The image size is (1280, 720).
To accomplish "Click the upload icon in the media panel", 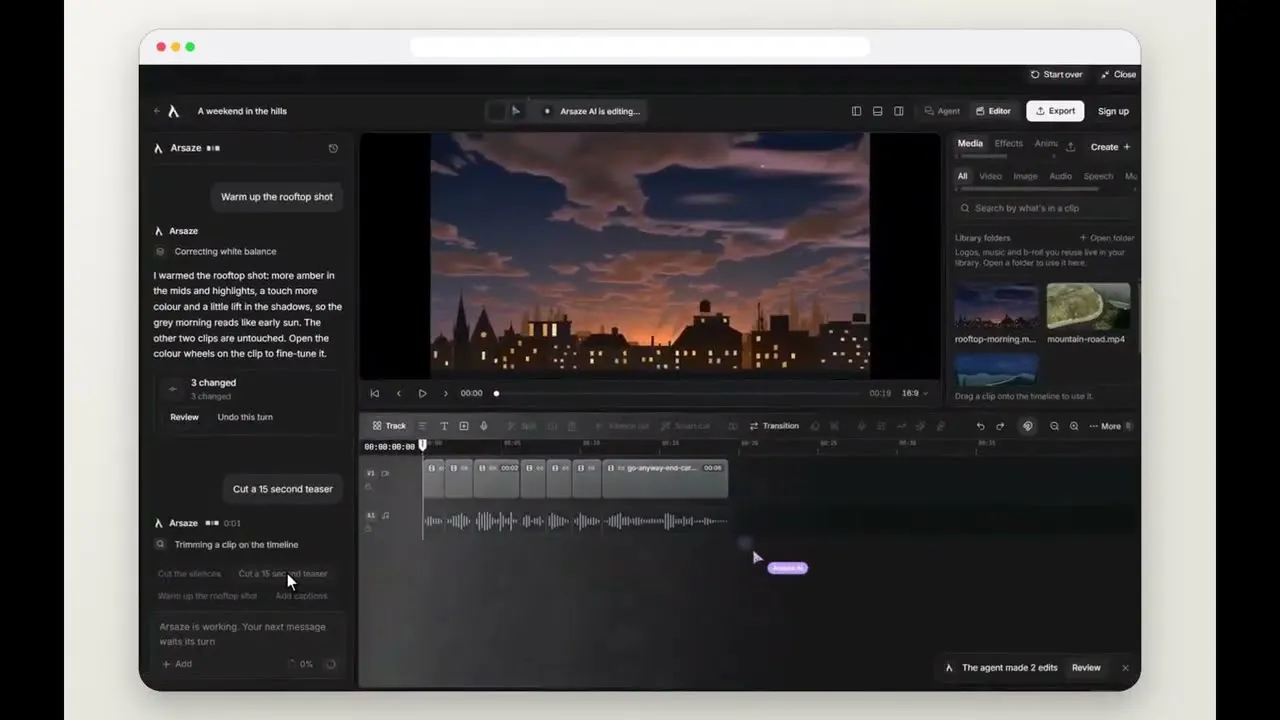I will click(x=1070, y=147).
